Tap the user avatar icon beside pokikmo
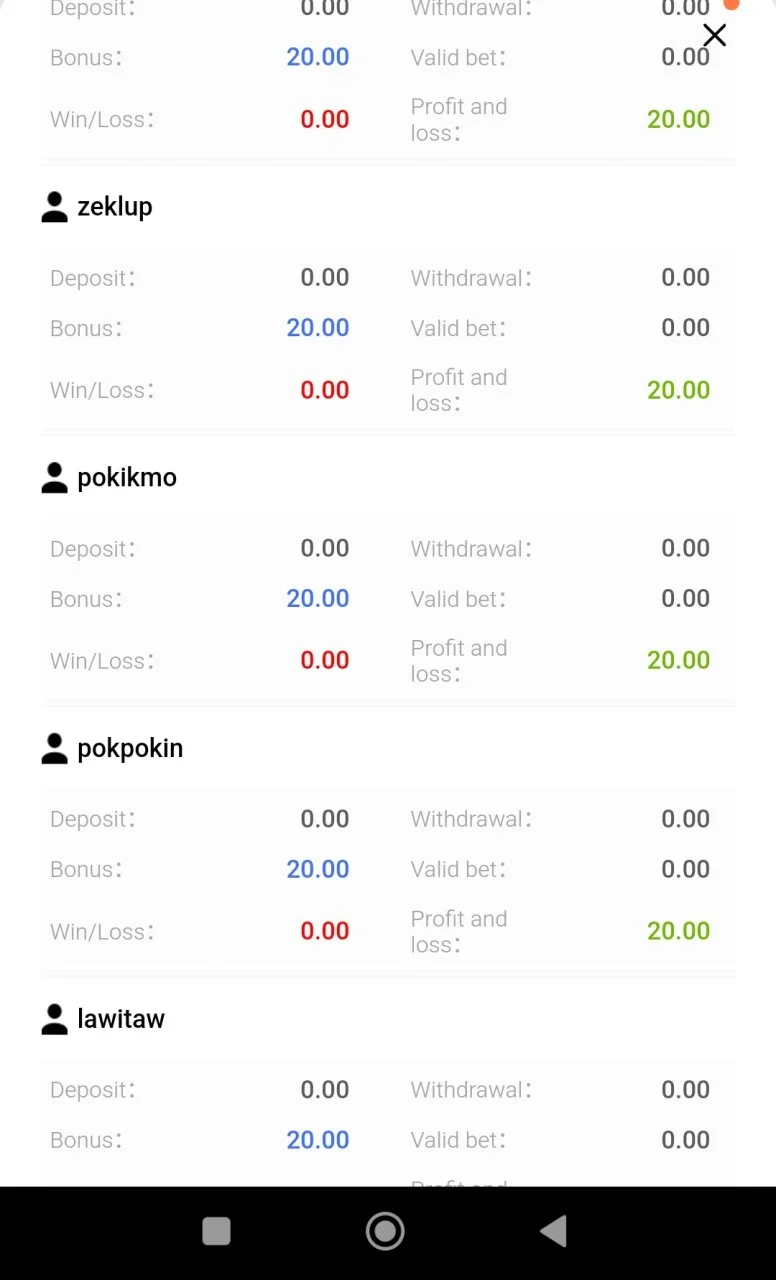Viewport: 776px width, 1280px height. (x=54, y=478)
